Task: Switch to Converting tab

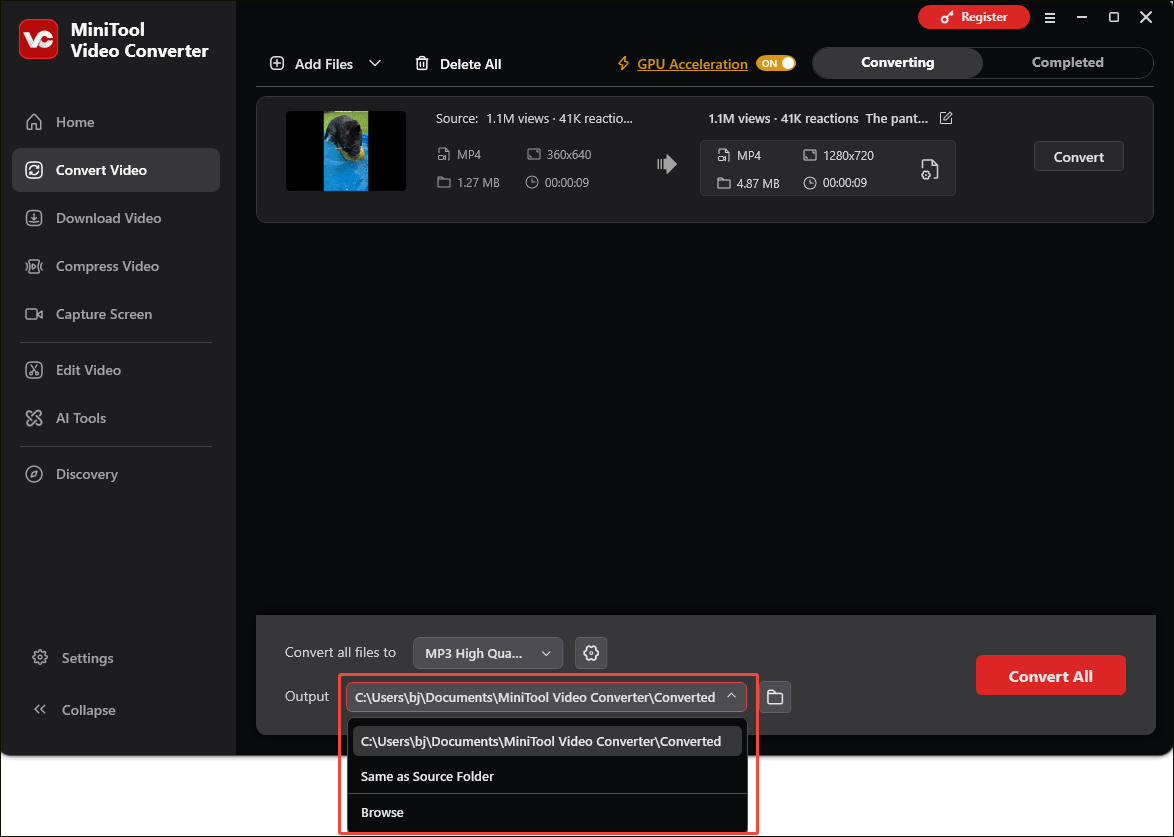Action: coord(898,63)
